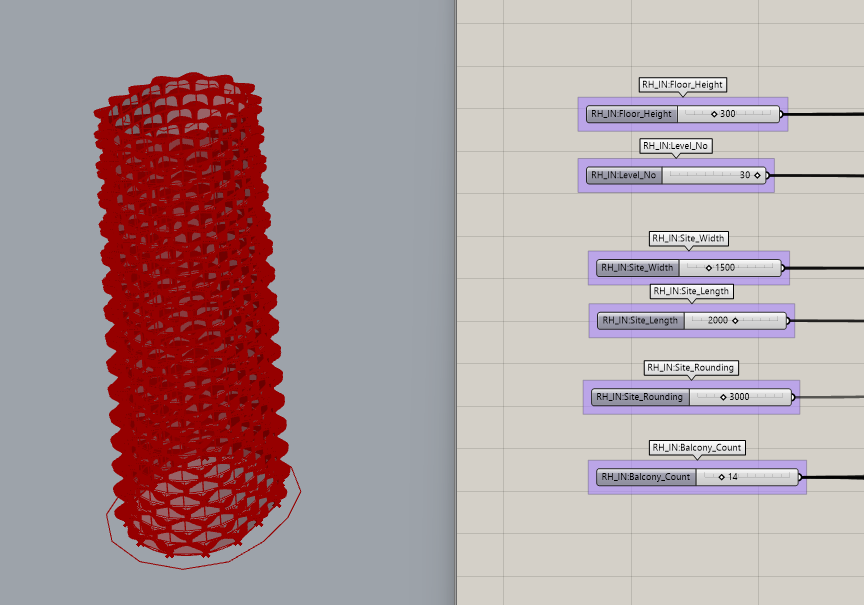Image resolution: width=864 pixels, height=605 pixels.
Task: Click the Level_No slider handle at 30
Action: point(757,175)
